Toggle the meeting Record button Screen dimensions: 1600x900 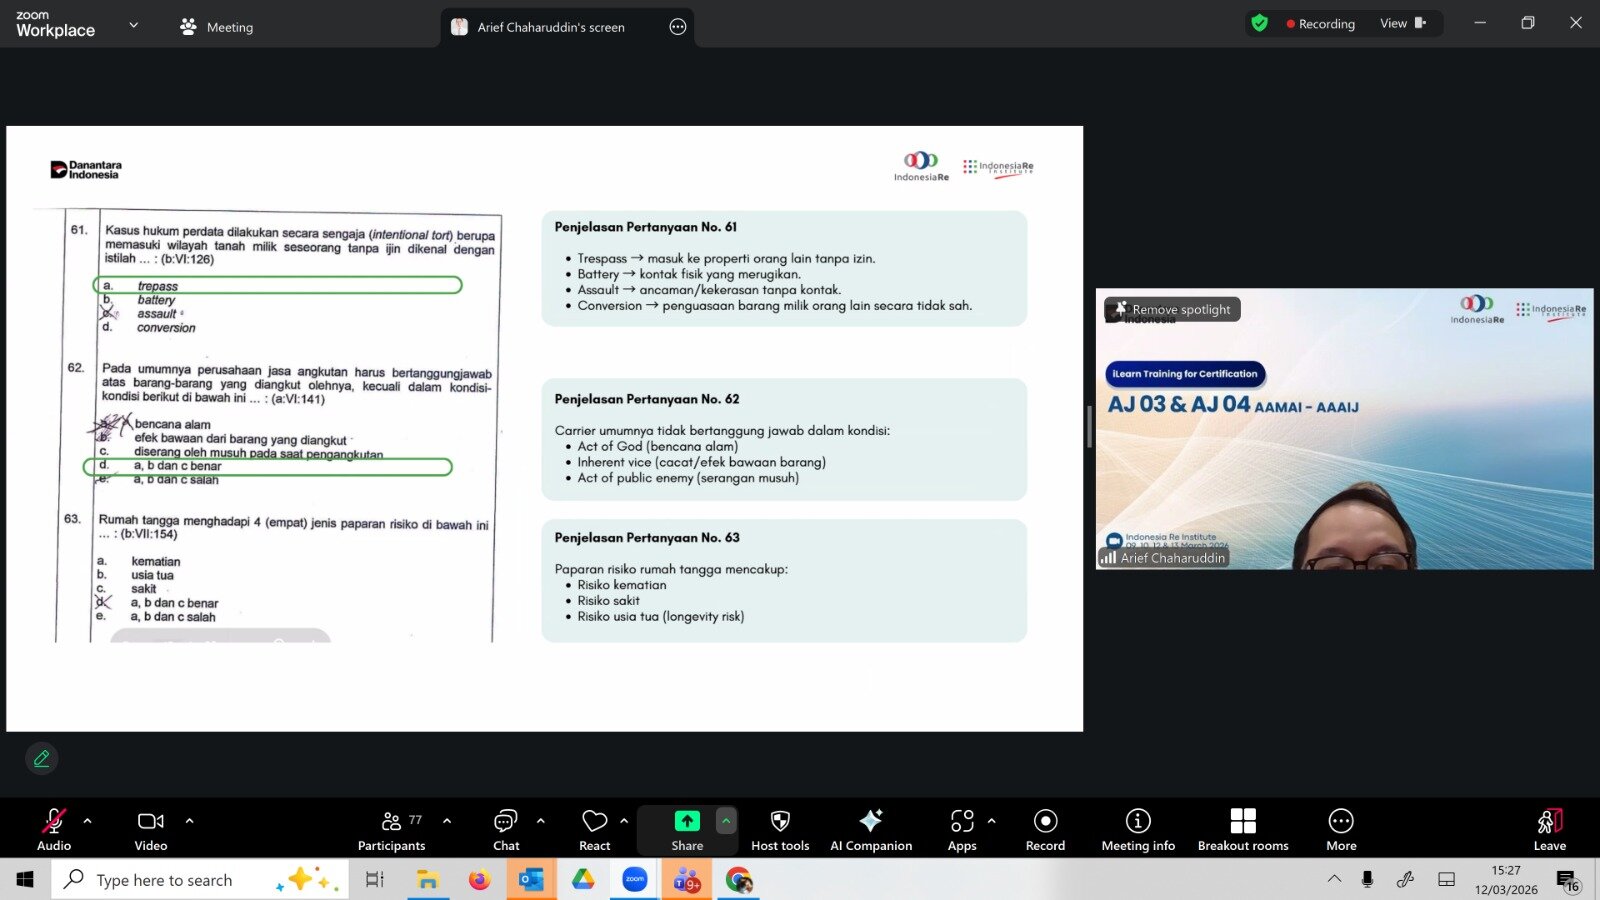click(x=1045, y=830)
